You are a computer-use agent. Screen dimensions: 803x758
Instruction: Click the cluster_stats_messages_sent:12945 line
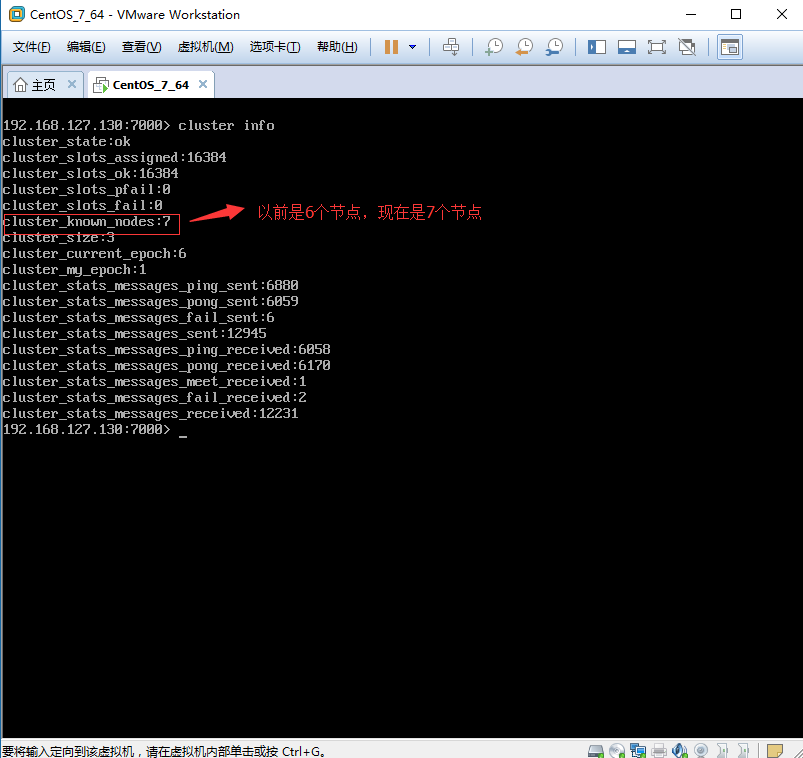click(x=134, y=333)
